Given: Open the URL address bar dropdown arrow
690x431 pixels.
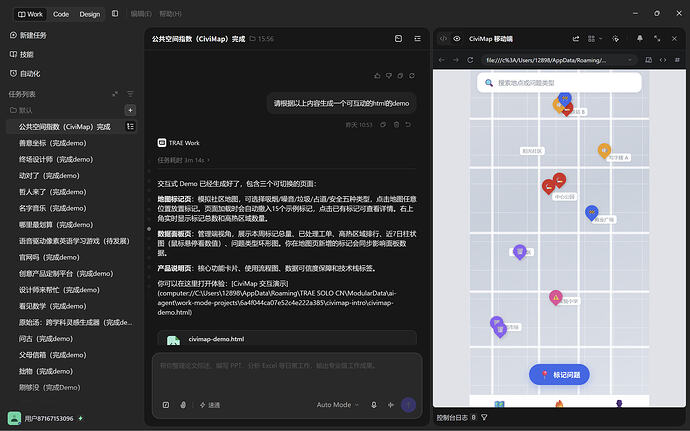Looking at the screenshot, I should click(630, 60).
